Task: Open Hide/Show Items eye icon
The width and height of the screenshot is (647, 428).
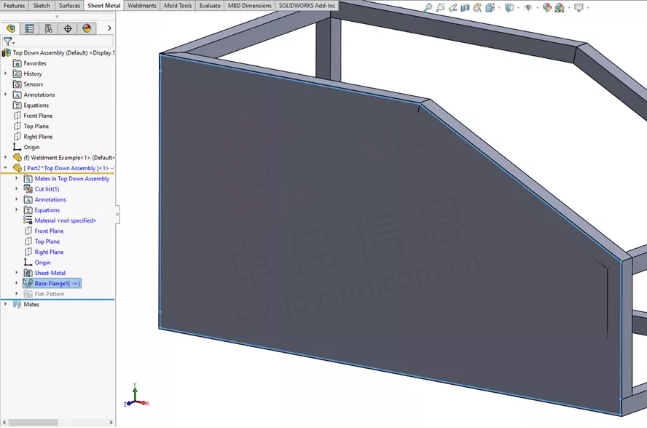Action: pyautogui.click(x=528, y=7)
